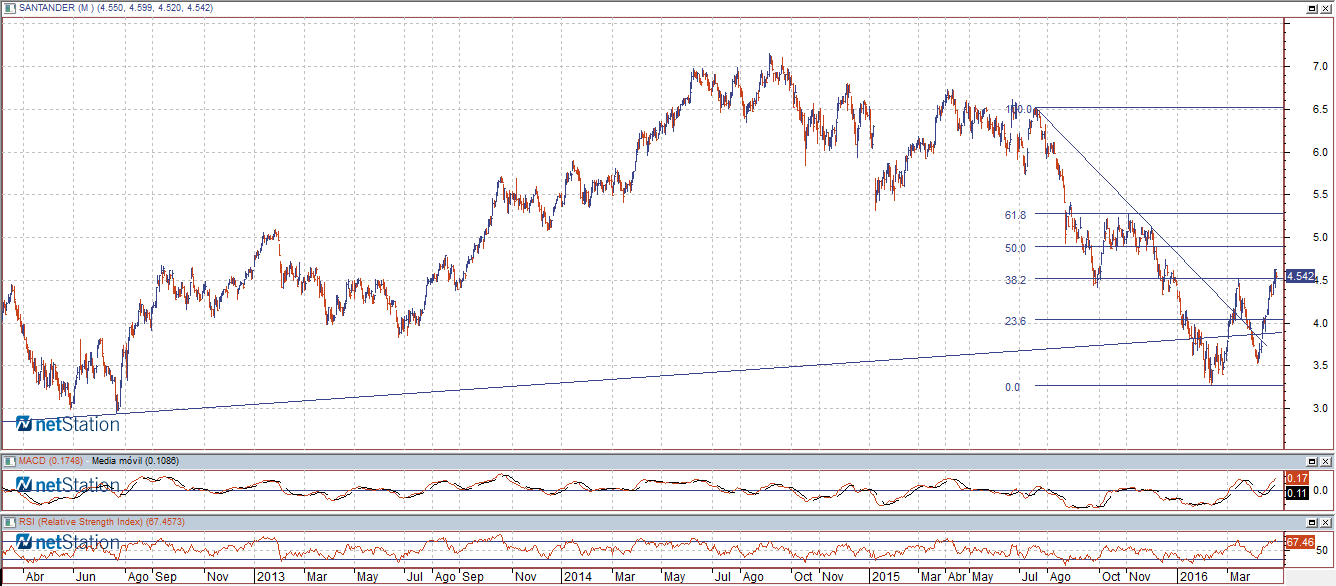Click the 2014 year label on time axis

point(576,577)
